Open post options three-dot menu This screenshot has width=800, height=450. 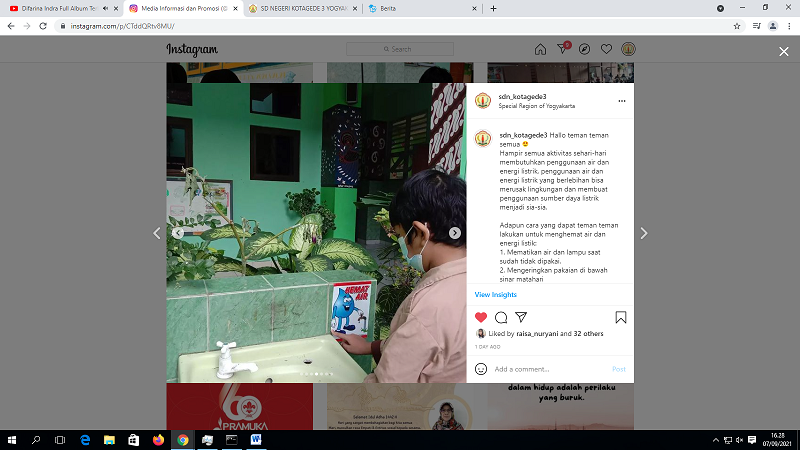click(621, 101)
